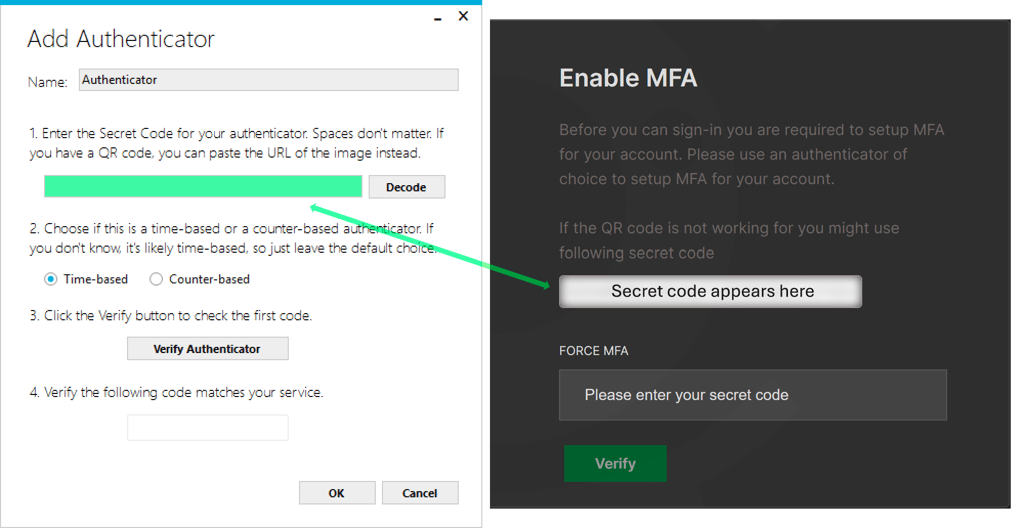
Task: Click the 'Add Authenticator' dialog title
Action: coord(121,40)
